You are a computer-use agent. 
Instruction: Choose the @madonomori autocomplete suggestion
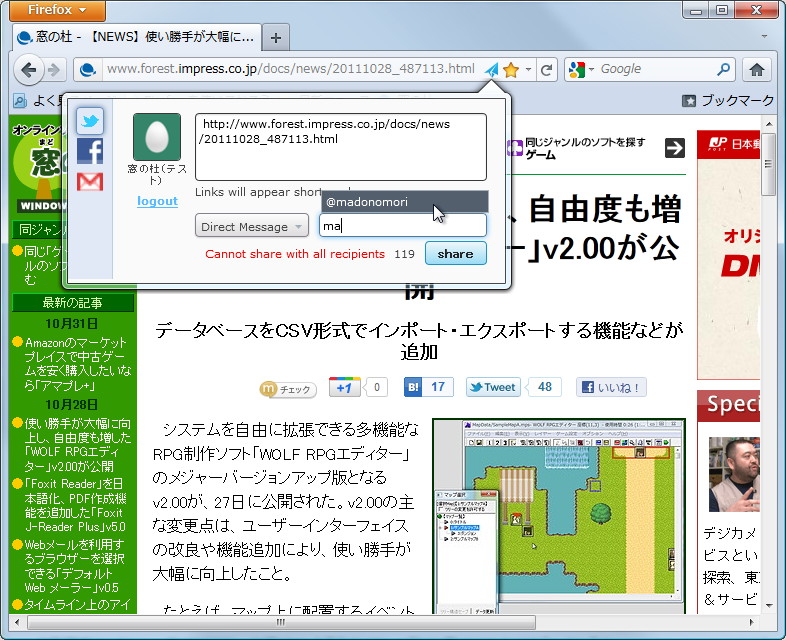click(x=404, y=202)
